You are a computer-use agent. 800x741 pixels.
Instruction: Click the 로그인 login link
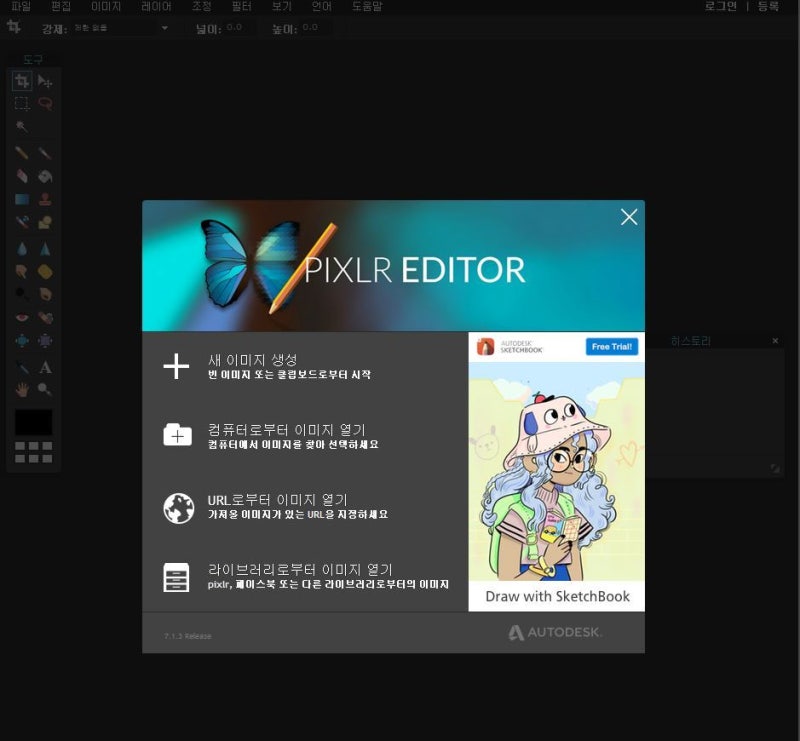(720, 6)
